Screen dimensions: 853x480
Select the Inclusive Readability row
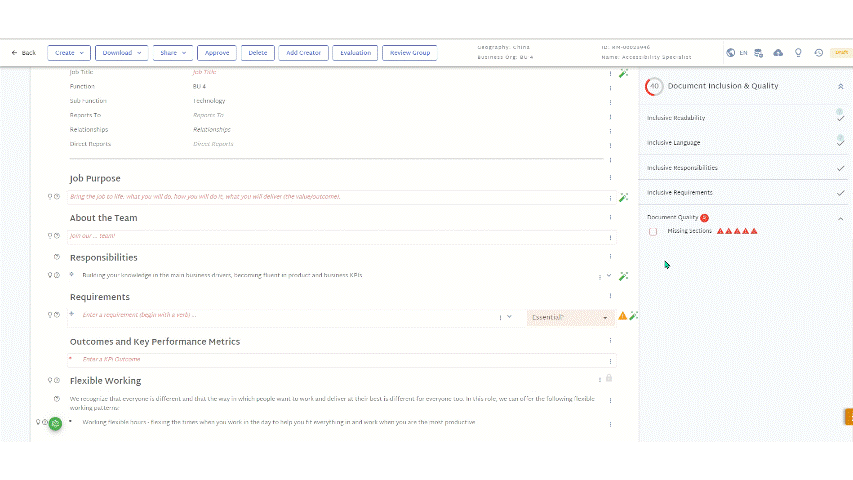745,118
